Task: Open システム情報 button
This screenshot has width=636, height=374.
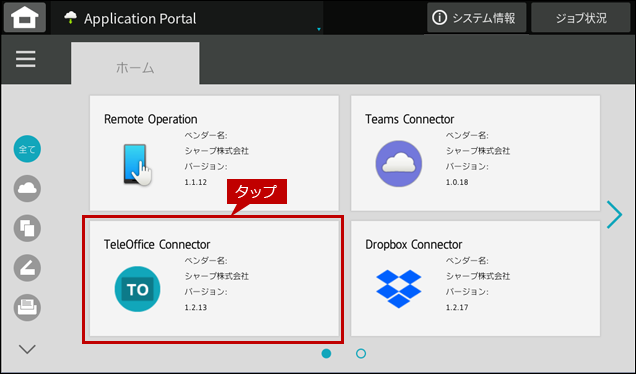Action: point(477,18)
